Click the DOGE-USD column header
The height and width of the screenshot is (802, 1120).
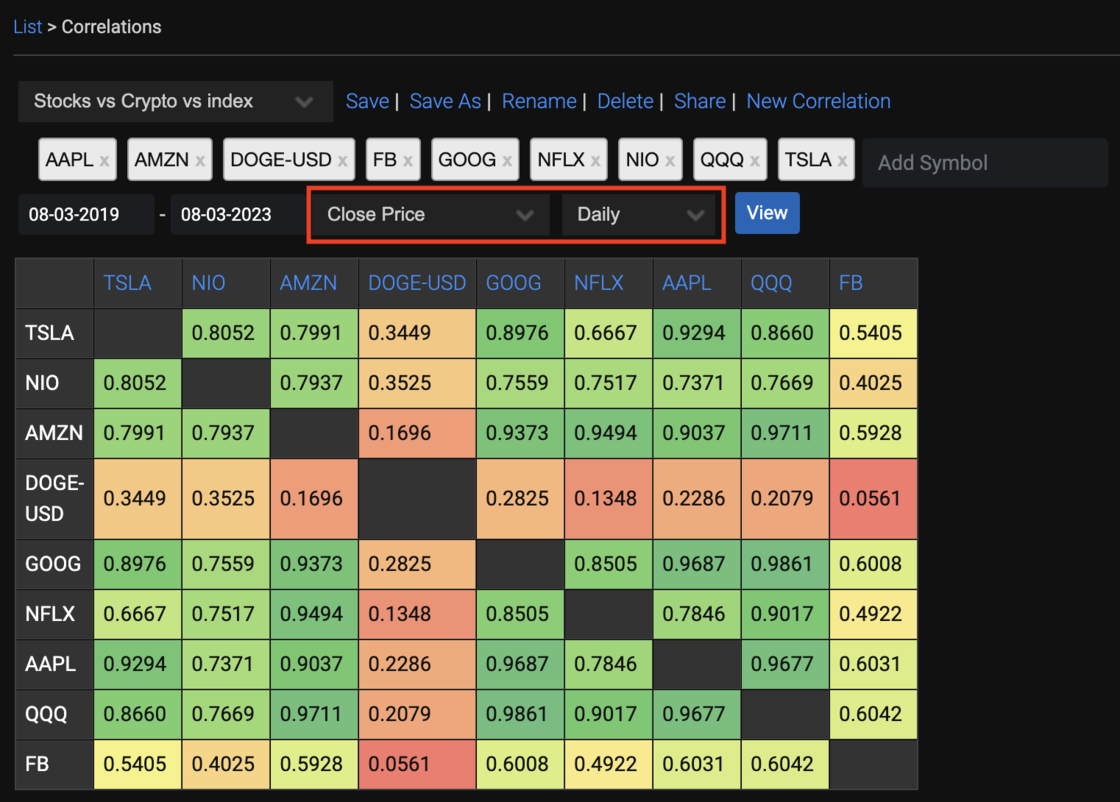[416, 283]
